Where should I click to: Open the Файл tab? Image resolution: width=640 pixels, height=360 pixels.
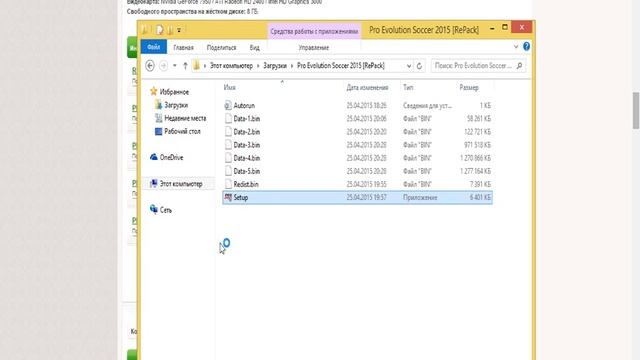[x=154, y=47]
